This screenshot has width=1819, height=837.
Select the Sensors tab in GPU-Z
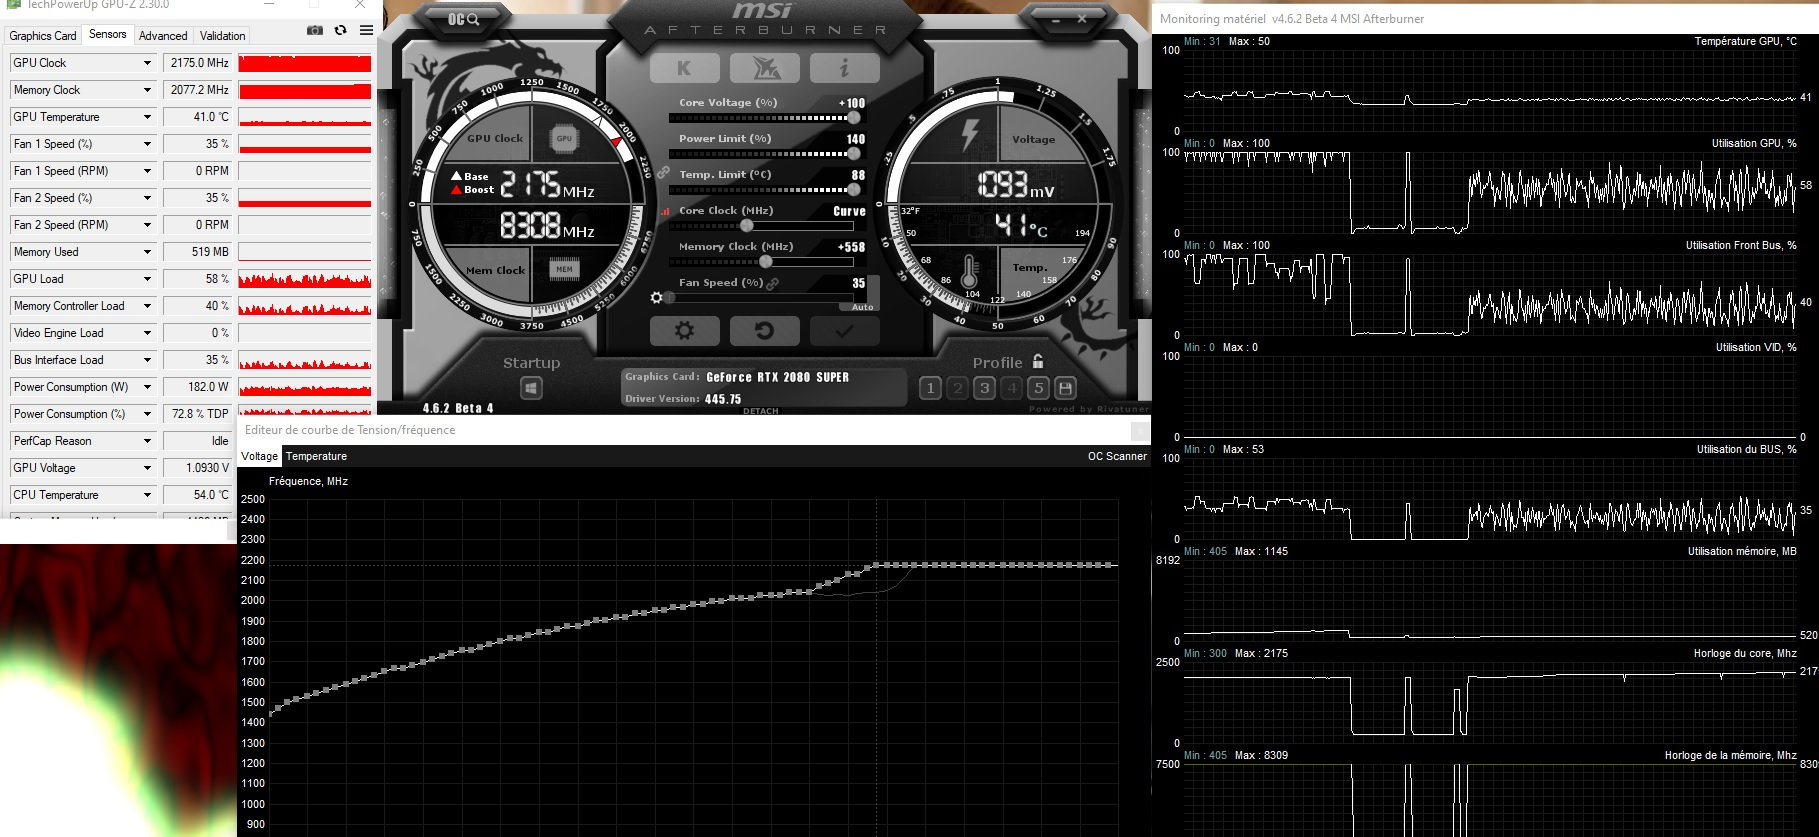(108, 34)
